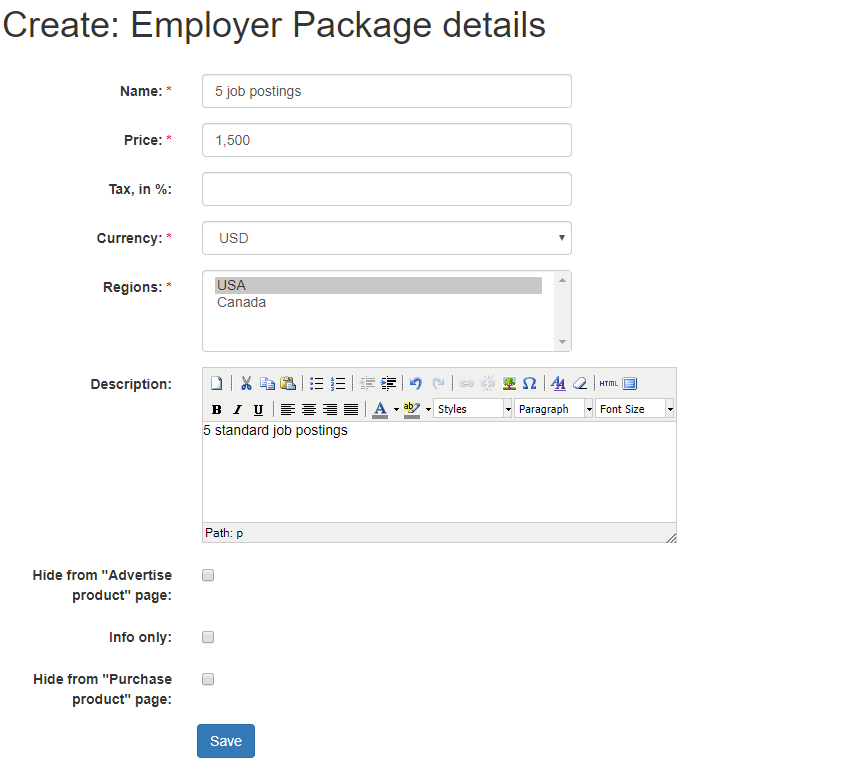Insert an ordered numbered list

pos(338,383)
